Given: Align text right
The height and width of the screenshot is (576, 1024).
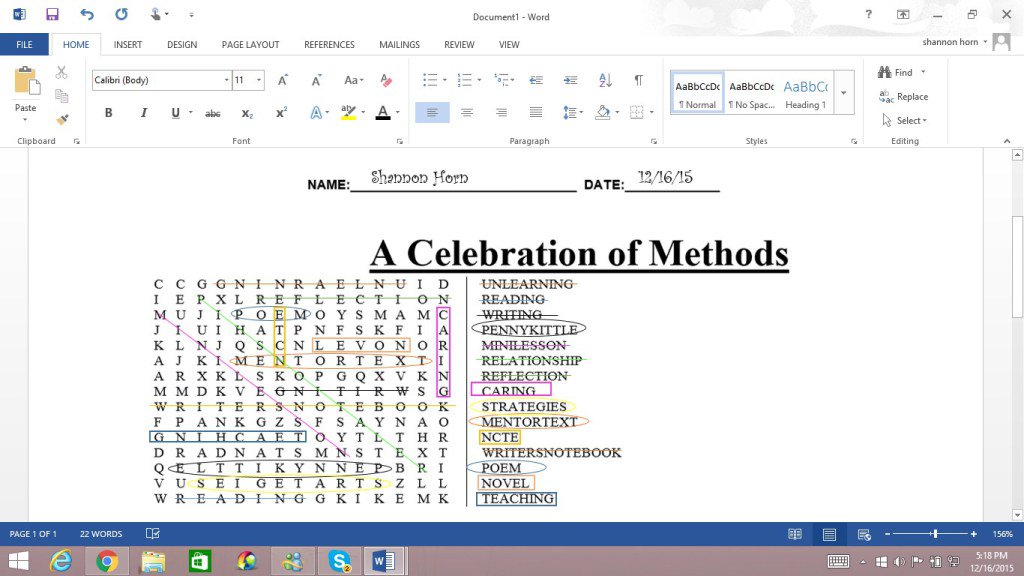Looking at the screenshot, I should click(501, 112).
